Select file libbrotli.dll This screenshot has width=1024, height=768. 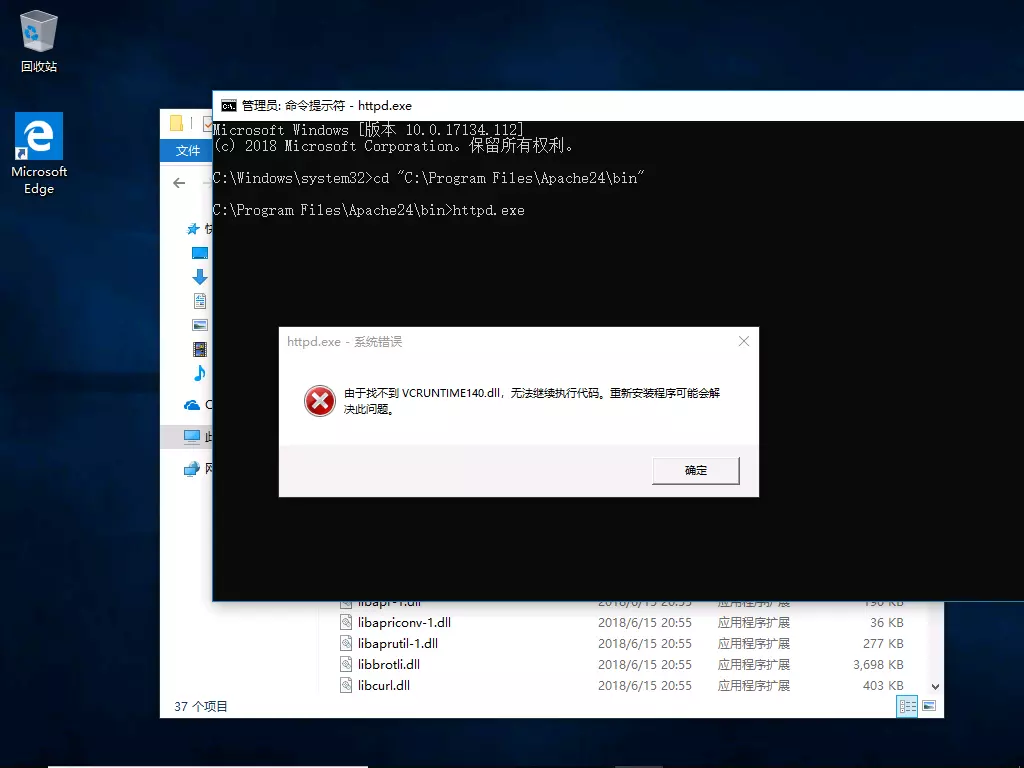[389, 664]
